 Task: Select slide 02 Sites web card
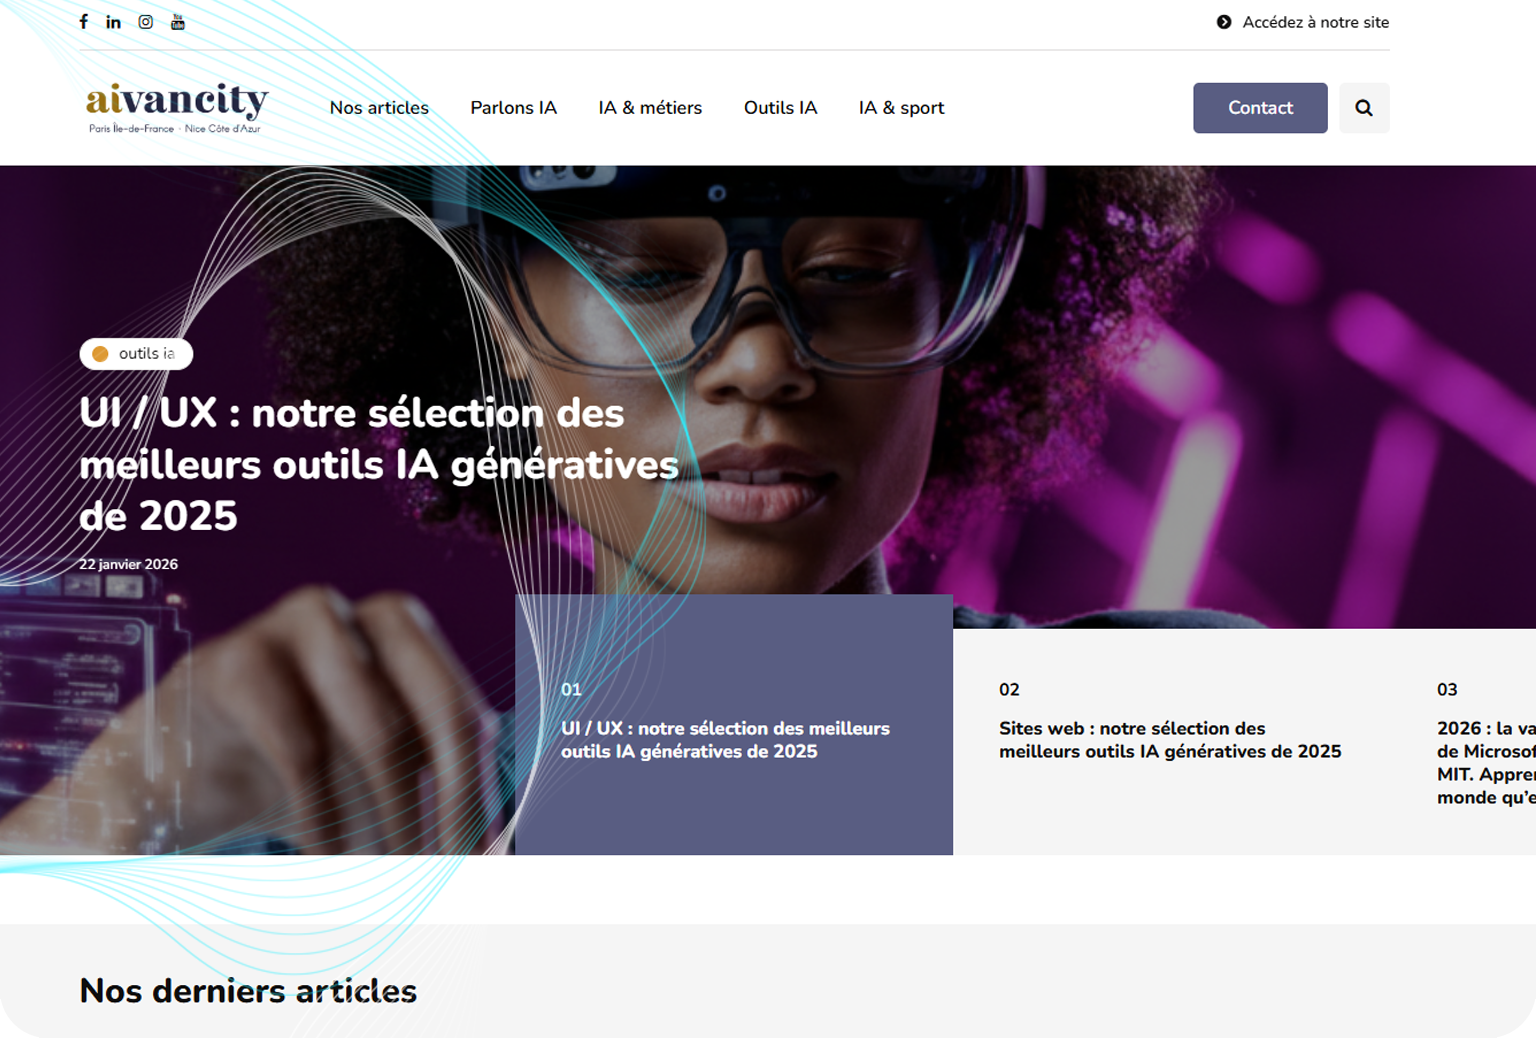pos(1172,742)
